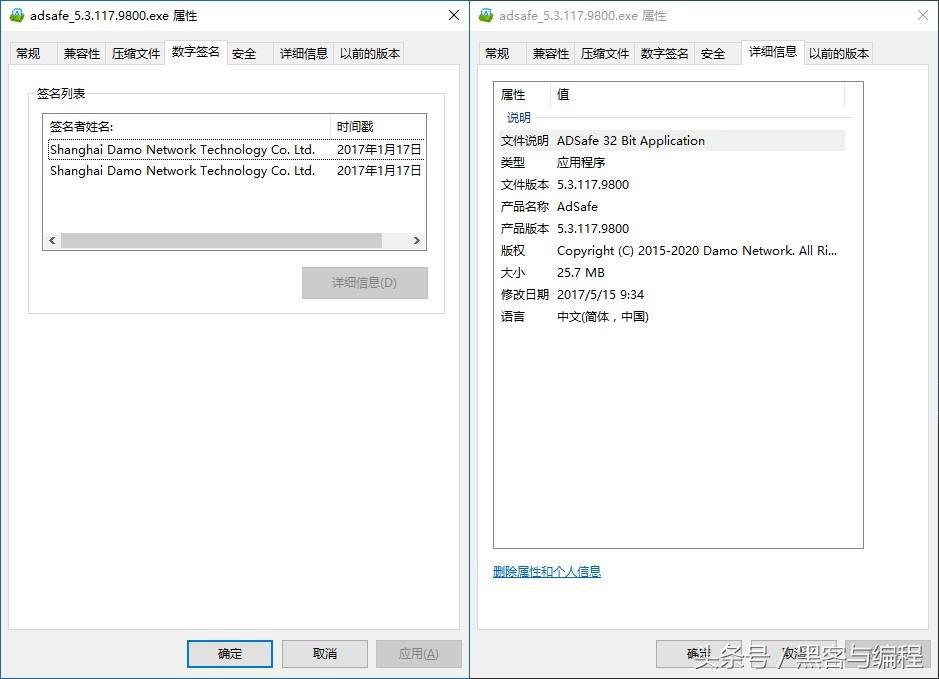Click 删除属性和个人信息 link

546,571
